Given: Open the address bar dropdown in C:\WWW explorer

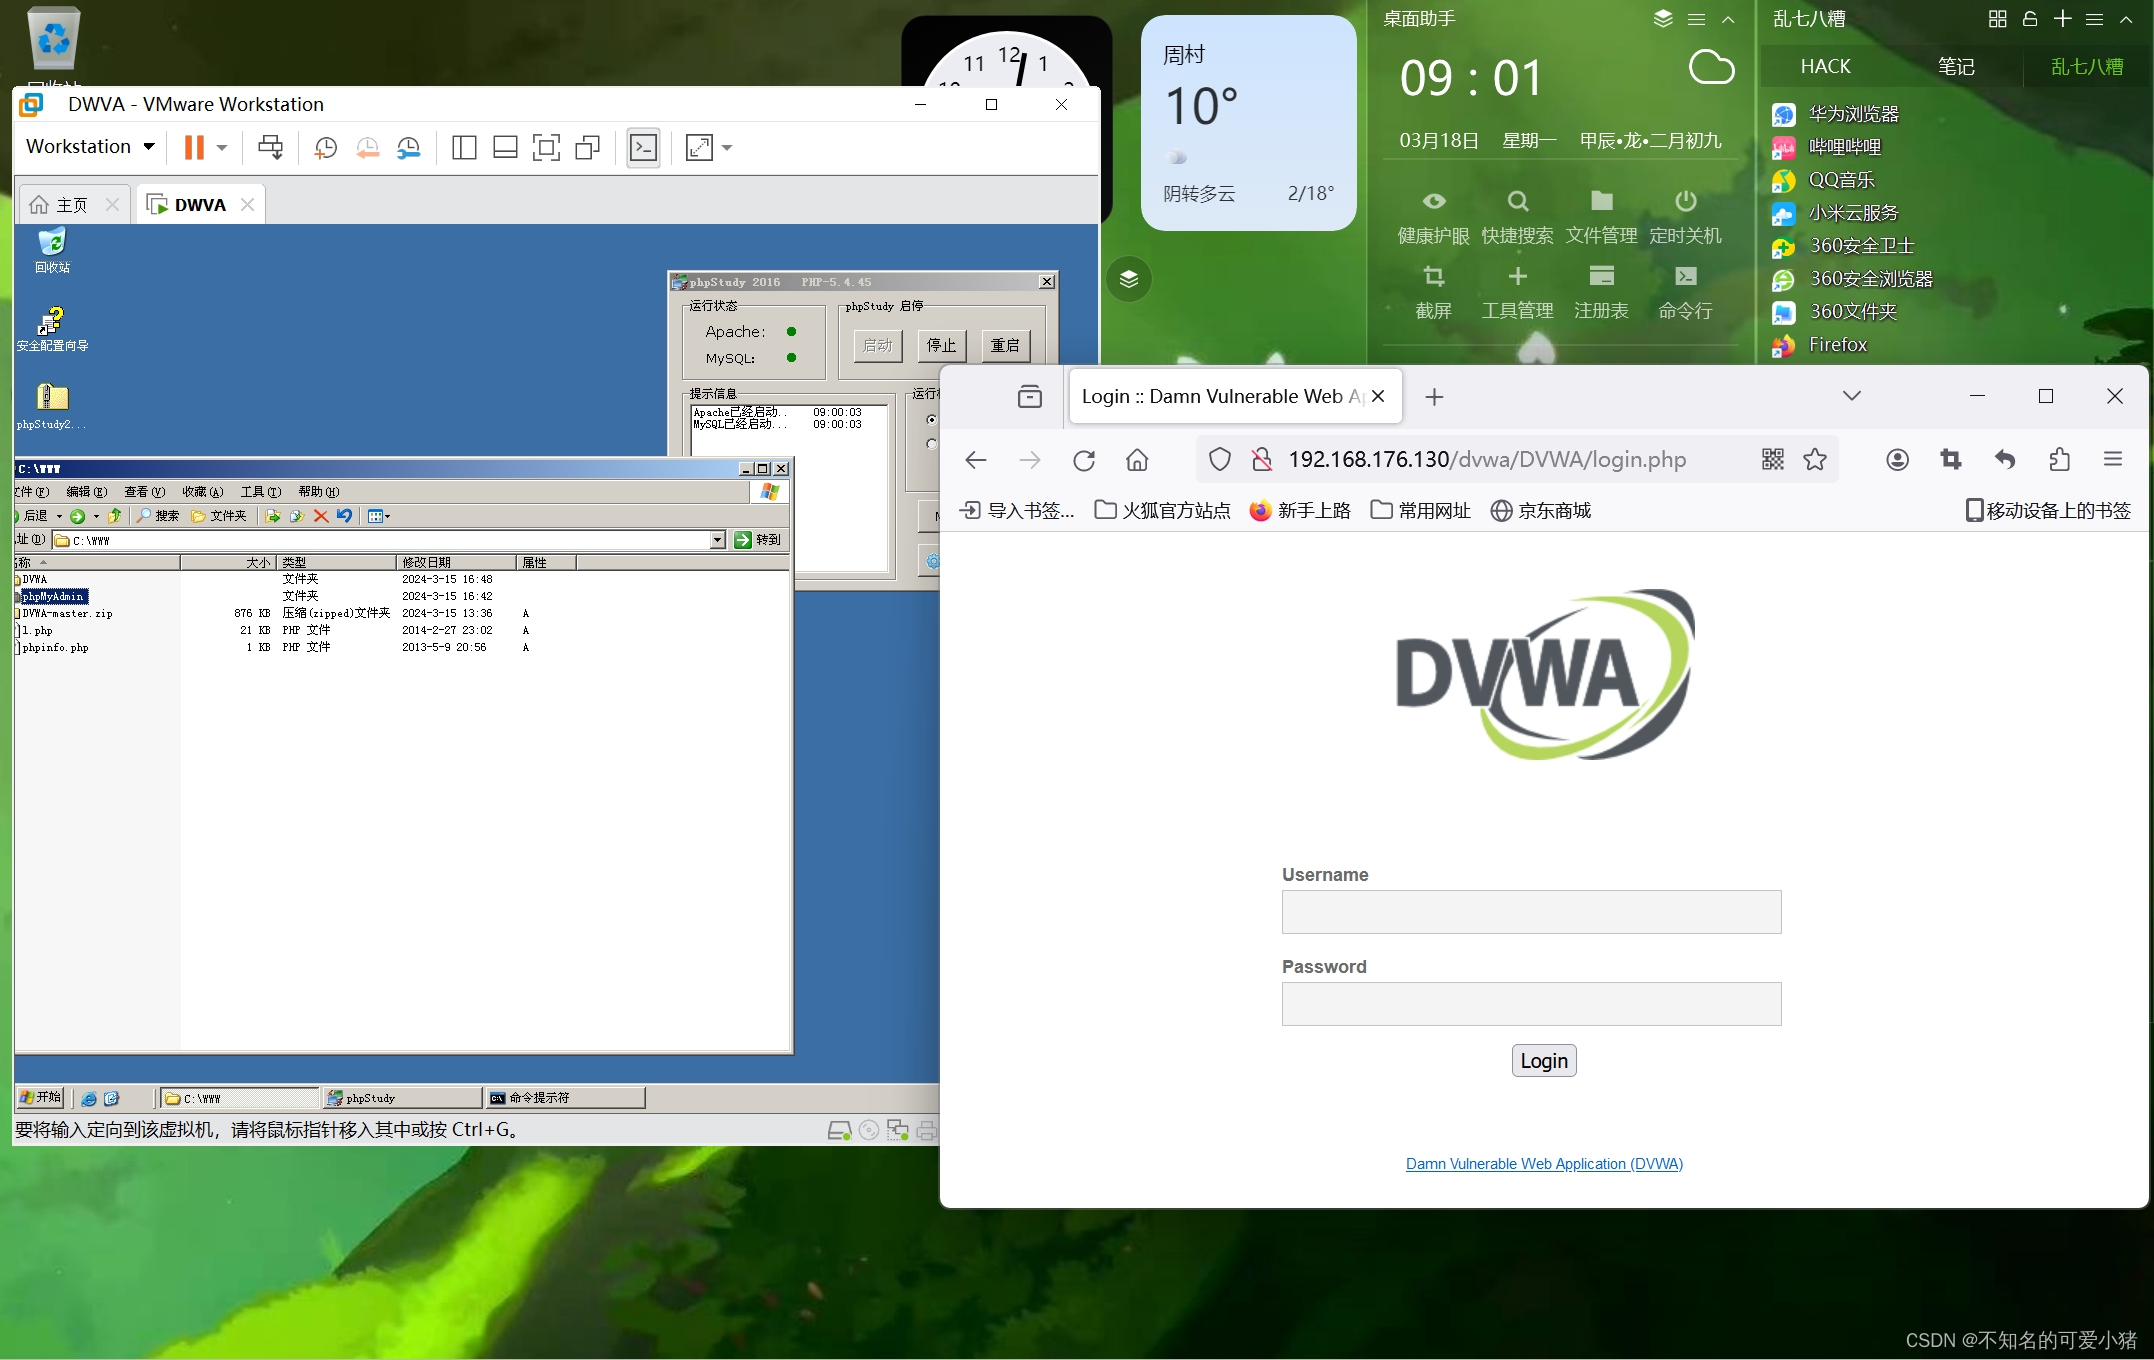Looking at the screenshot, I should (717, 540).
